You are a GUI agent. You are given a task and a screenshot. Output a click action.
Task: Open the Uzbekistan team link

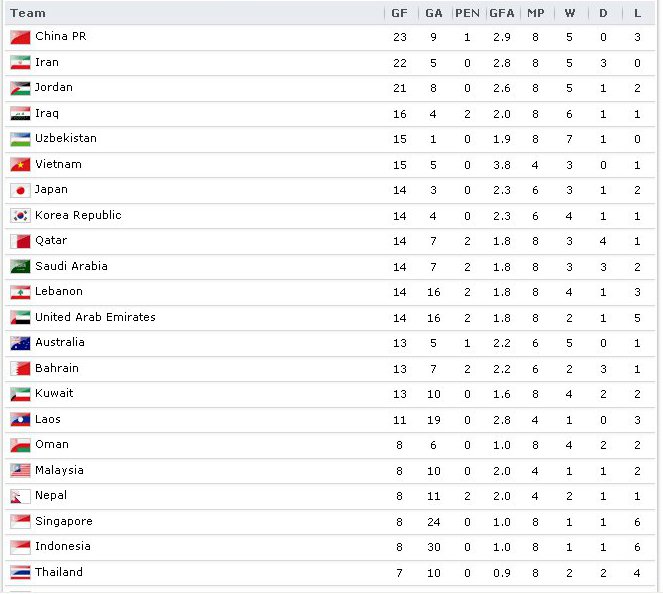66,138
